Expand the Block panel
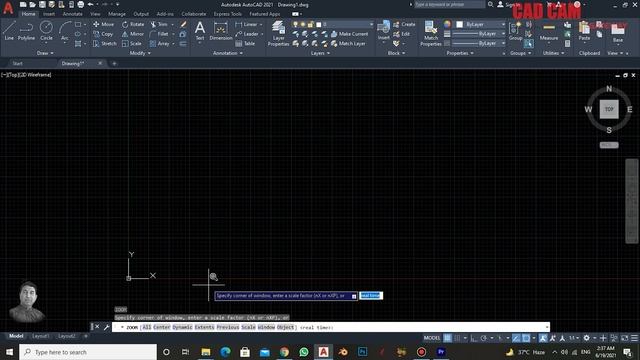This screenshot has width=640, height=360. [396, 53]
